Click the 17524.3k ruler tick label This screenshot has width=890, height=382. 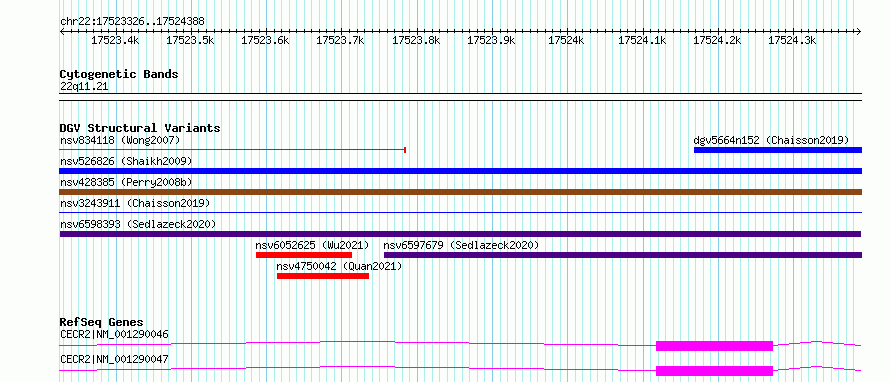click(792, 41)
